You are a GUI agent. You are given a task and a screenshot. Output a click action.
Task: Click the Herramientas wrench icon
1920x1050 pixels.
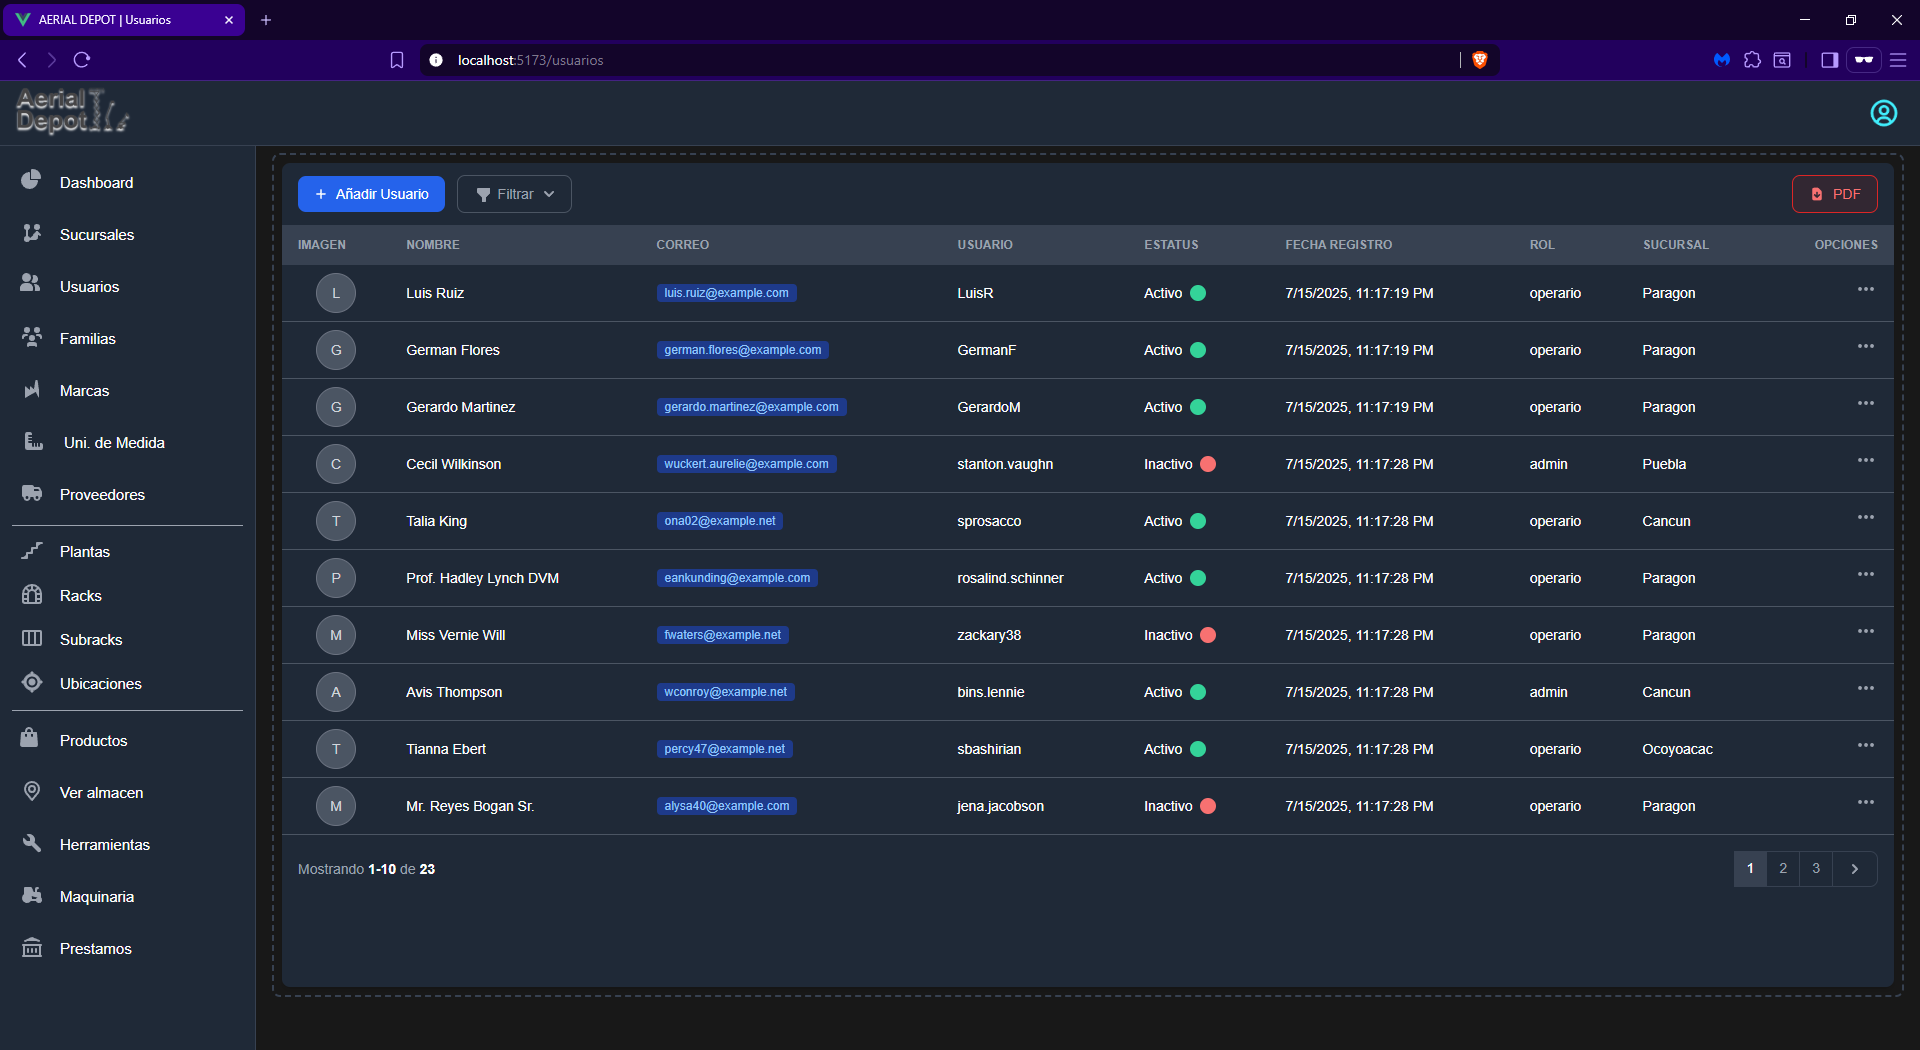point(32,843)
